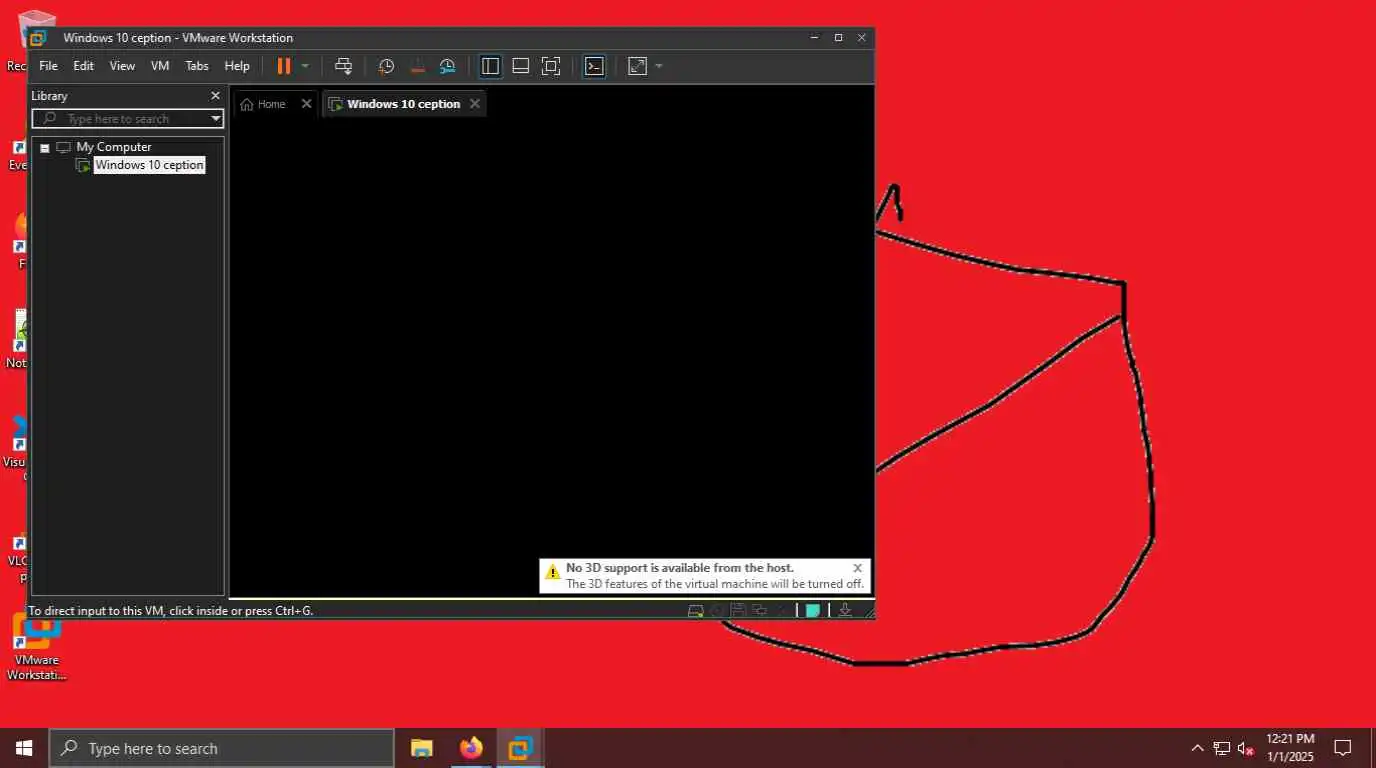Image resolution: width=1376 pixels, height=768 pixels.
Task: Click the Ctrl+G input hint text
Action: coord(170,610)
